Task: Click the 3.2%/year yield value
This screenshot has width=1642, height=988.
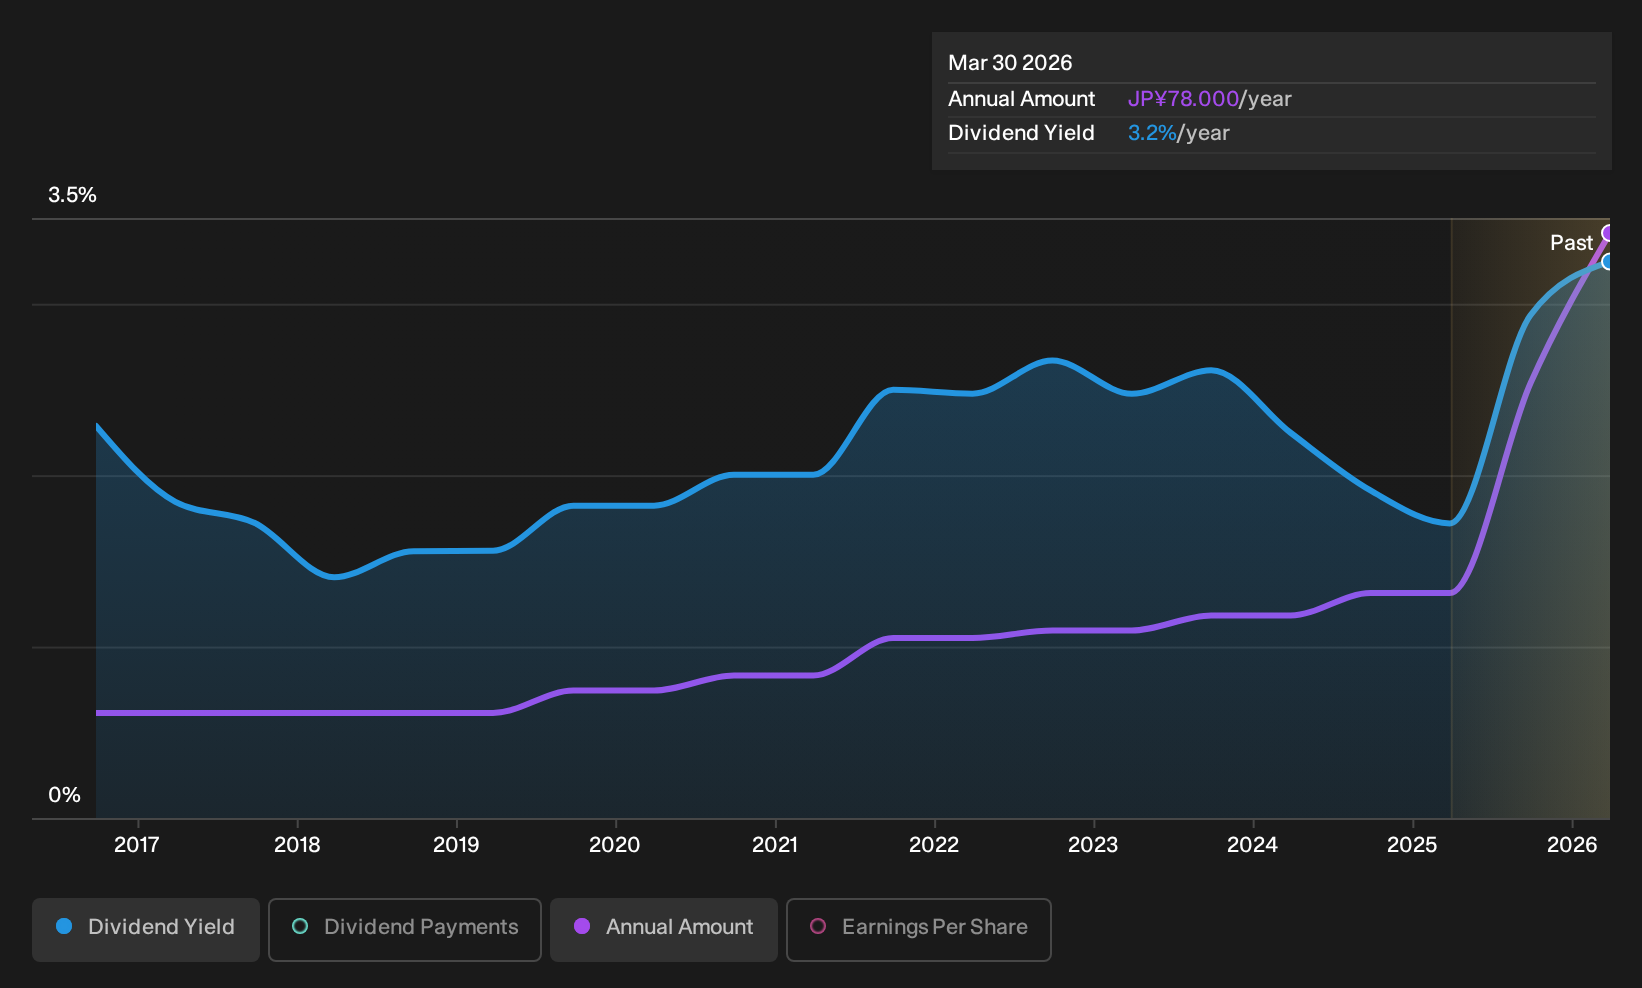Action: pos(1179,133)
